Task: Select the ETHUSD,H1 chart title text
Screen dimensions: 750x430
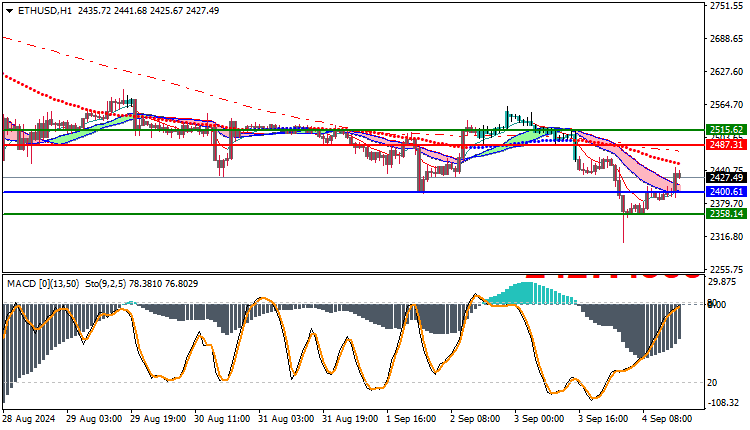Action: pos(45,11)
